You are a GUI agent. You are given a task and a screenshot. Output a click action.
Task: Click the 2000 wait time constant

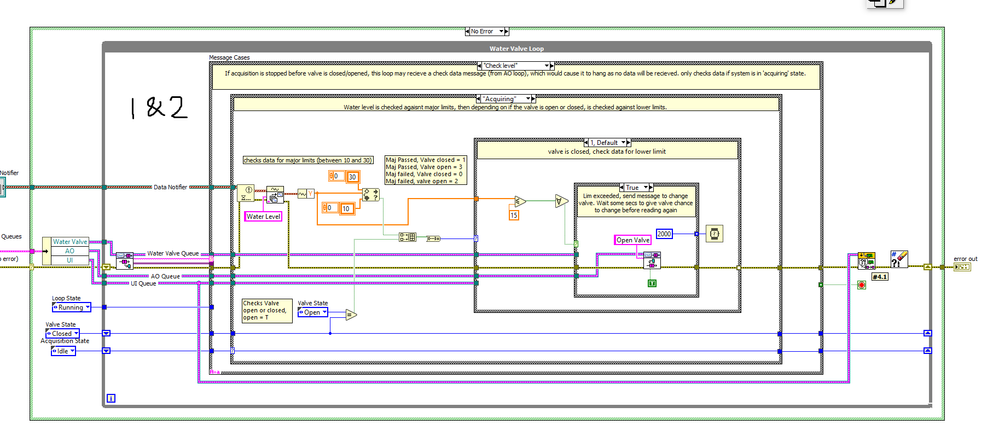(665, 234)
